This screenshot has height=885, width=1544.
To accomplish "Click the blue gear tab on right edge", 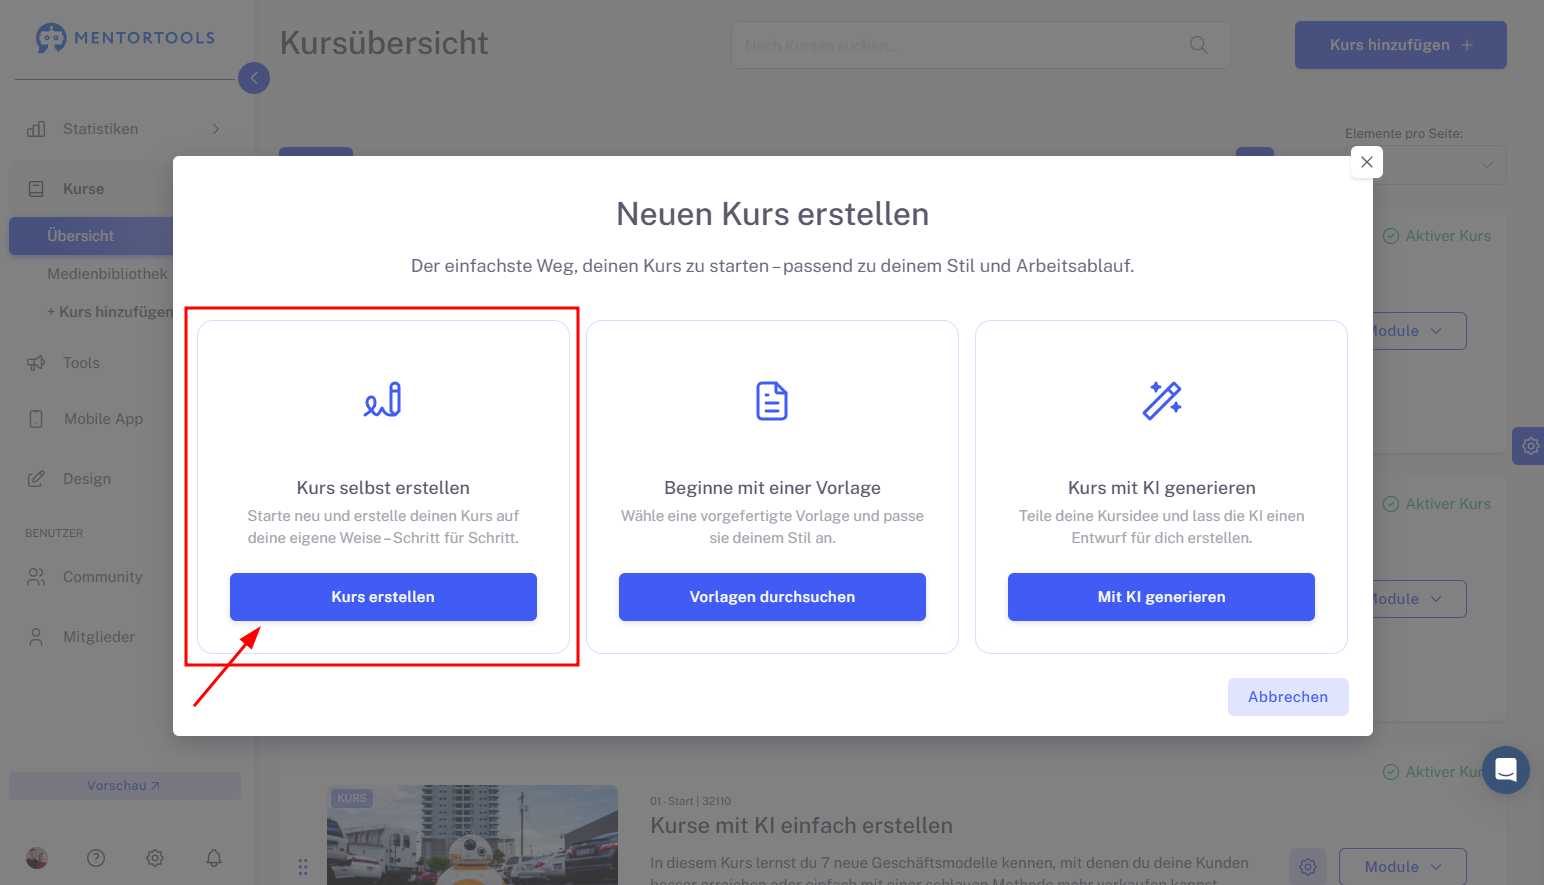I will coord(1529,446).
